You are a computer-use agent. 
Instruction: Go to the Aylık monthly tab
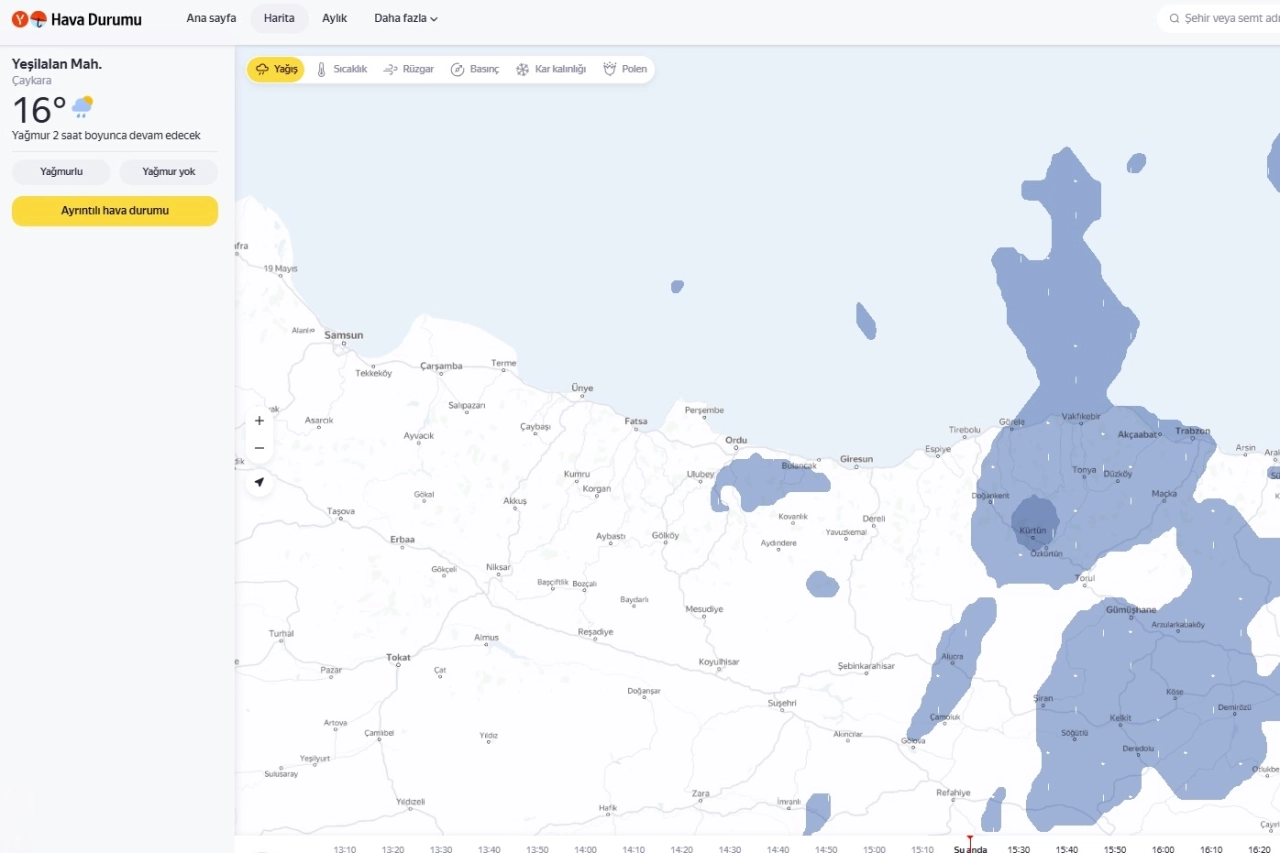point(334,18)
